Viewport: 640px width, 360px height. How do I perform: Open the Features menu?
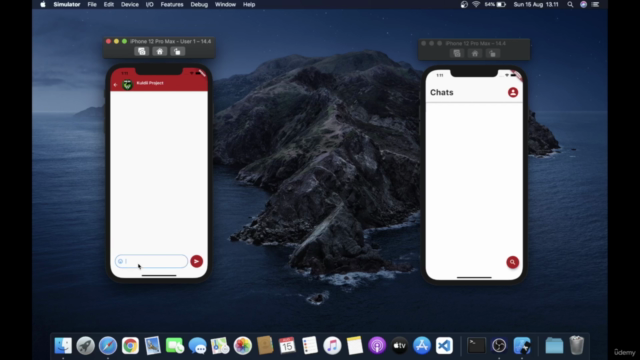click(x=172, y=4)
